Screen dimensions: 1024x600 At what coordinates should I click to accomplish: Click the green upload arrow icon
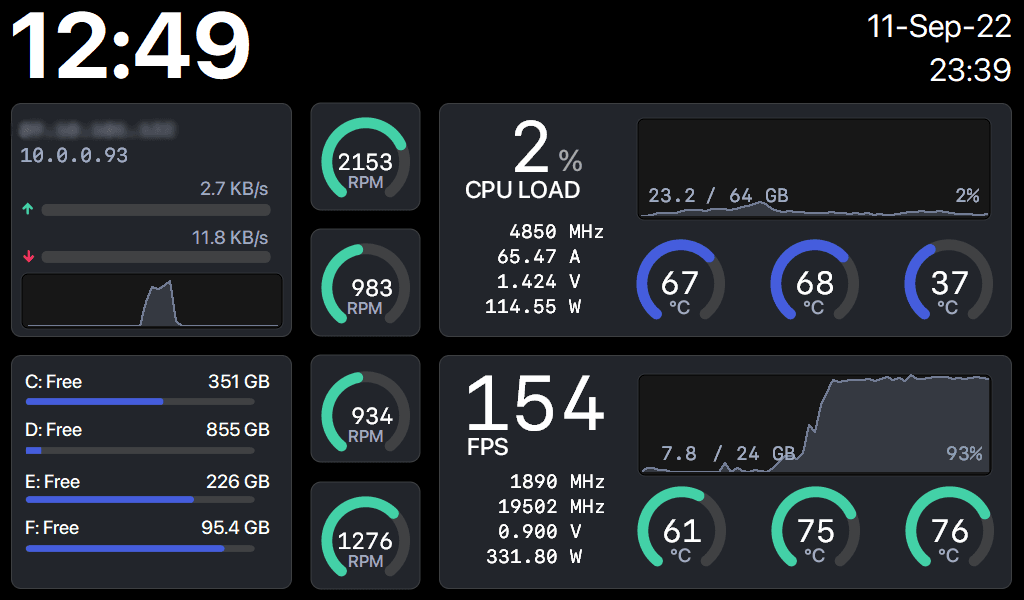click(x=28, y=209)
